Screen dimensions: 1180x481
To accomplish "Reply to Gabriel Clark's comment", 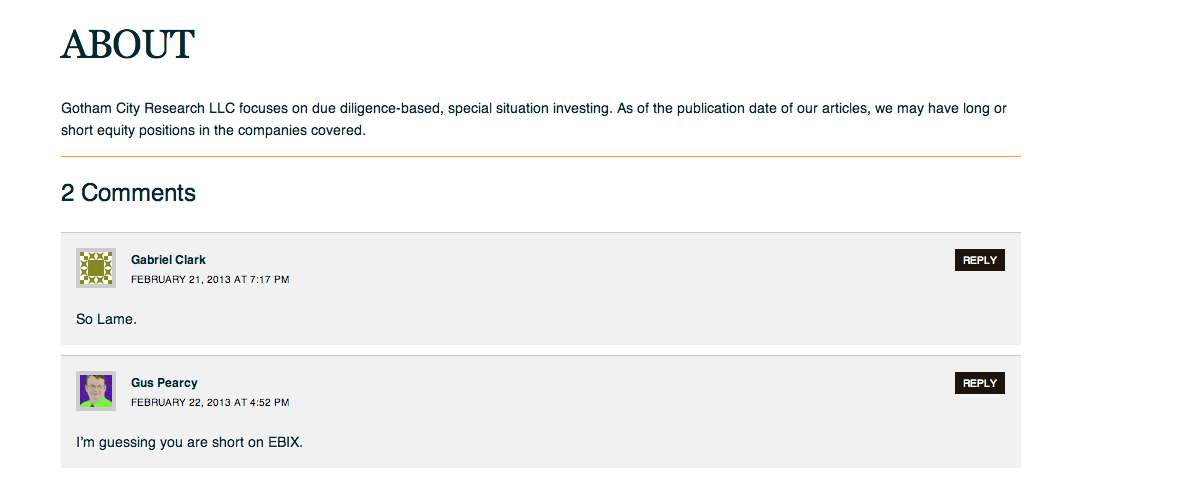I will [x=979, y=260].
